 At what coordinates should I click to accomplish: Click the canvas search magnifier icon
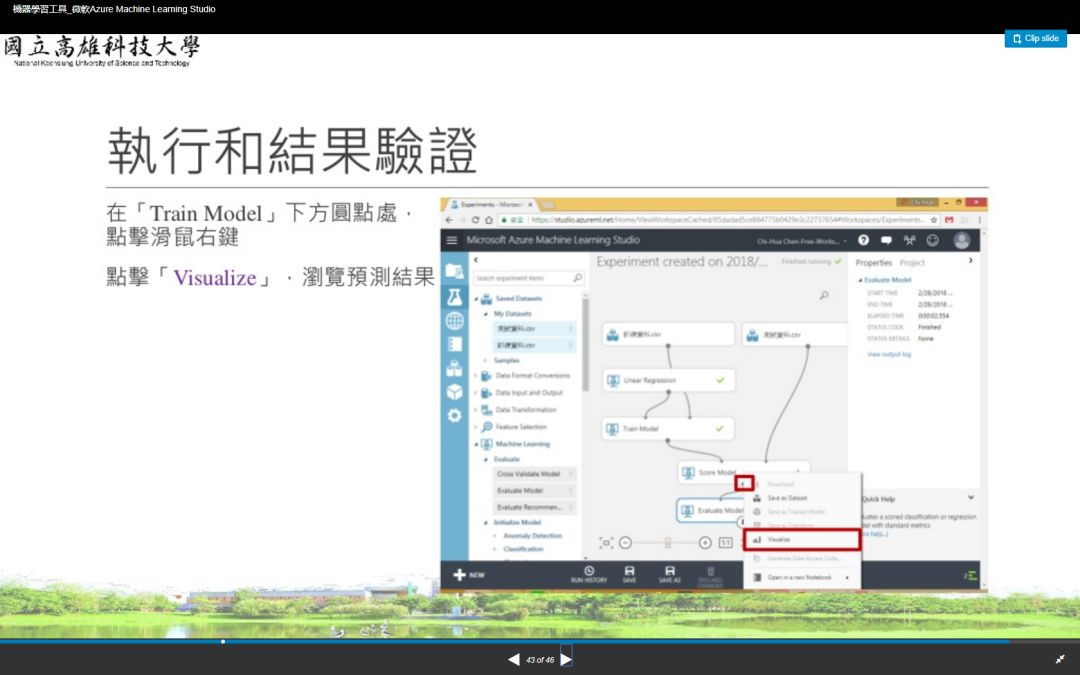coord(824,295)
